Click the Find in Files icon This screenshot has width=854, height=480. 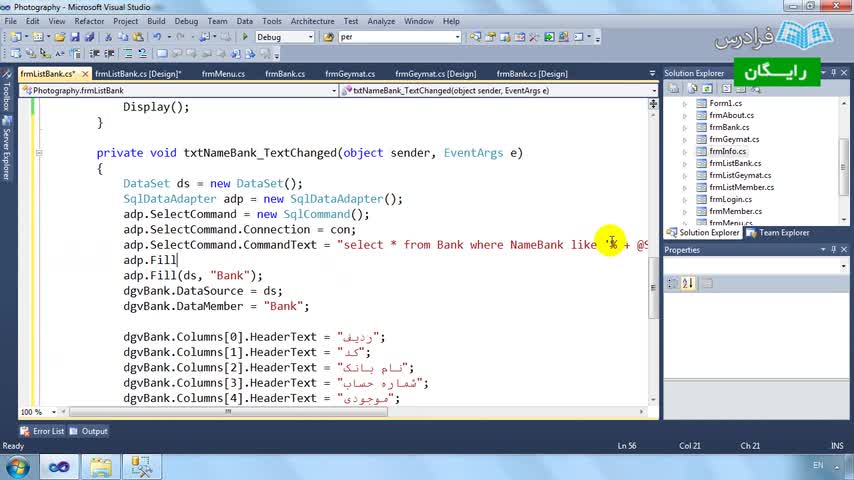[328, 37]
